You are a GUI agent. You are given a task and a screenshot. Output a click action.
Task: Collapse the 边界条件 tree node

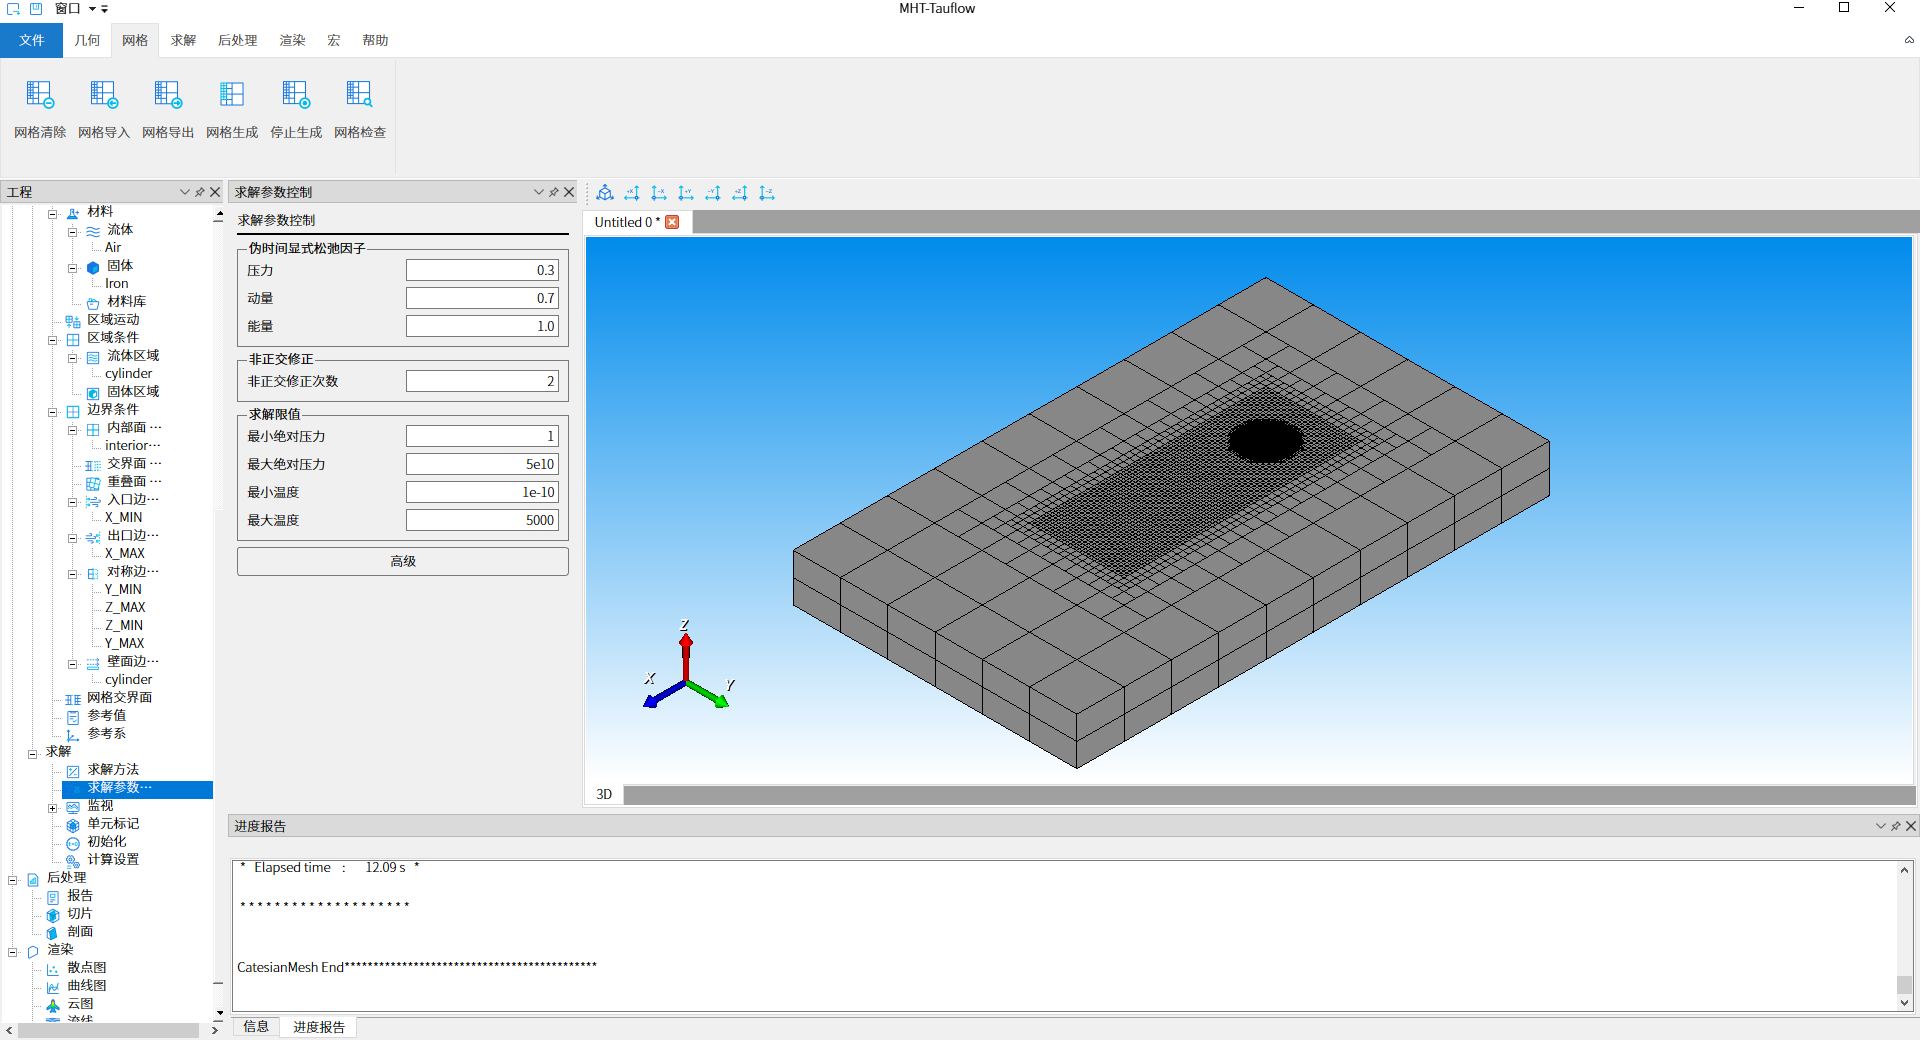click(x=53, y=412)
